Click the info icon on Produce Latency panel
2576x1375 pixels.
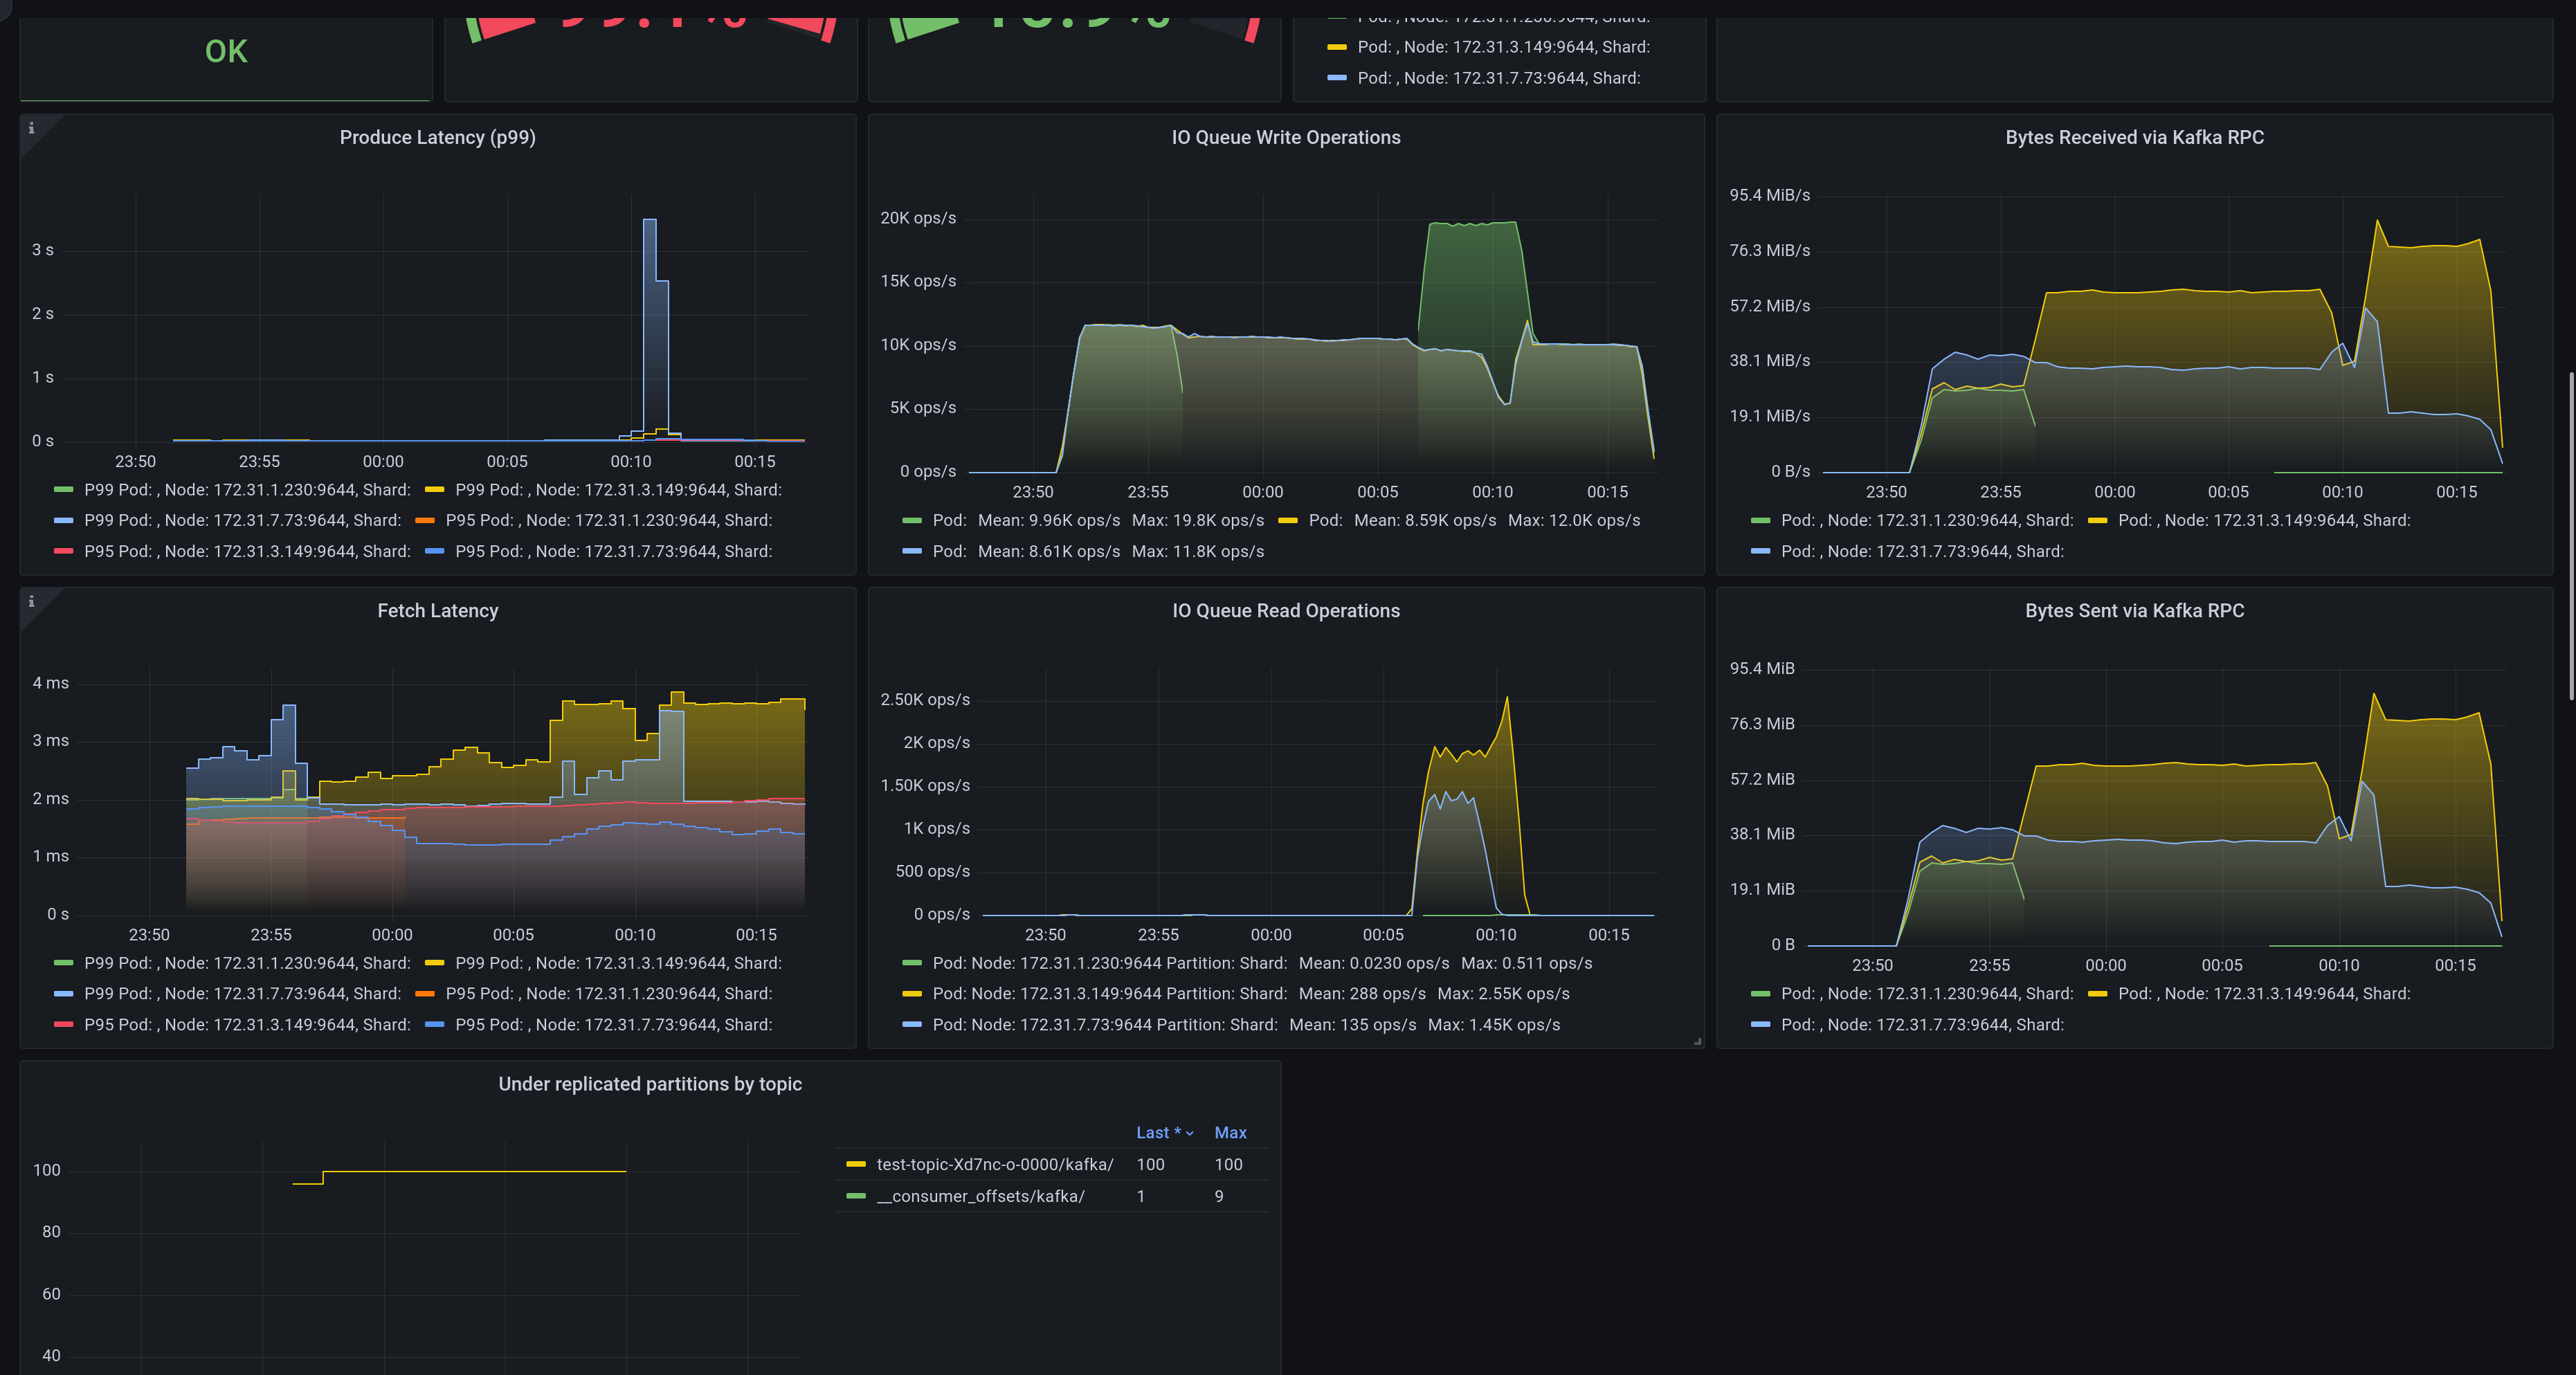[33, 128]
